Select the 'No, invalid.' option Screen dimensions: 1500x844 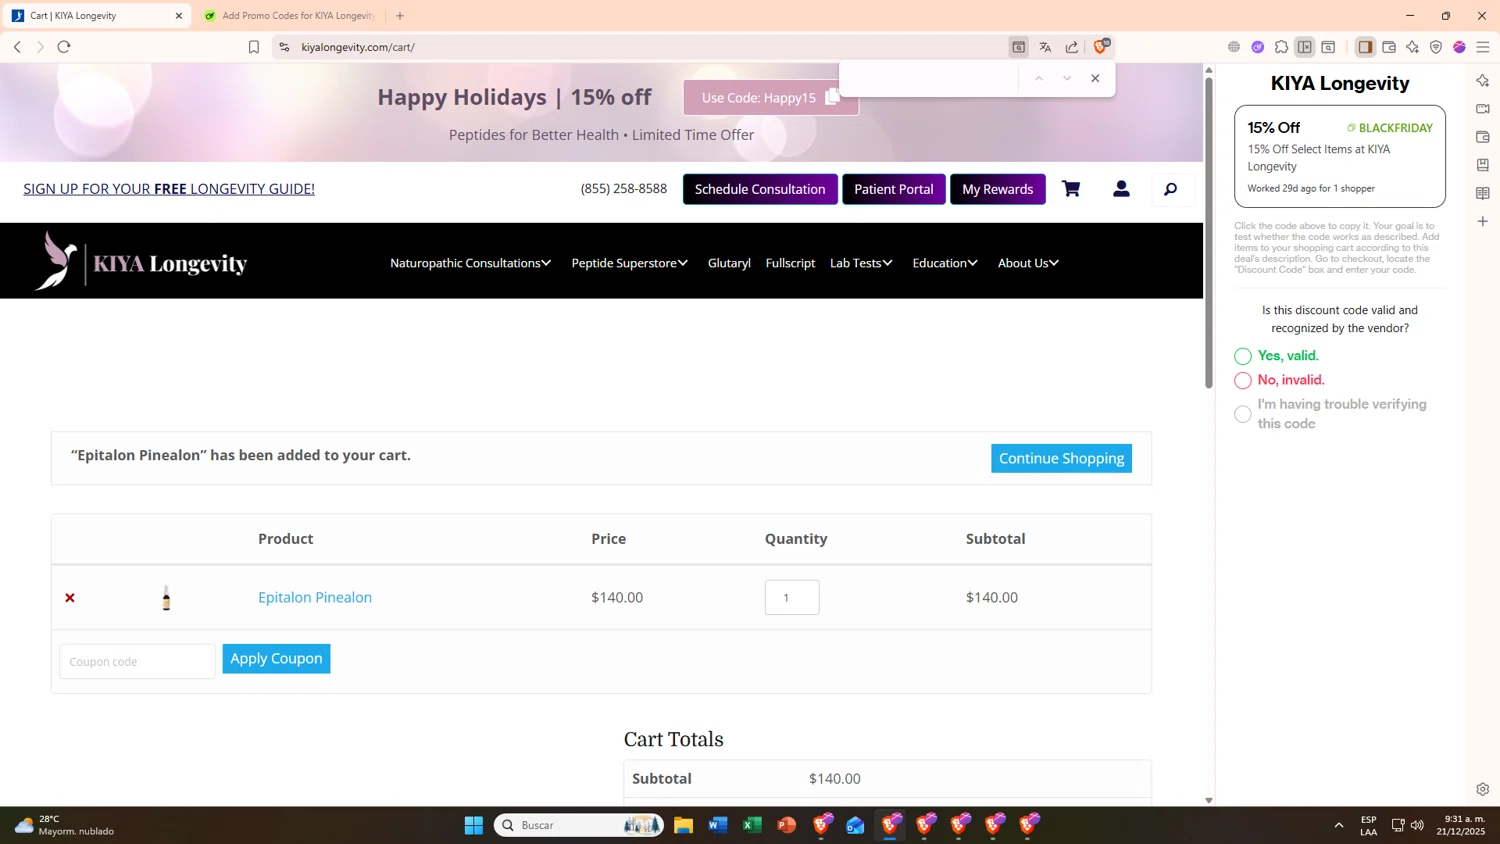[1243, 380]
